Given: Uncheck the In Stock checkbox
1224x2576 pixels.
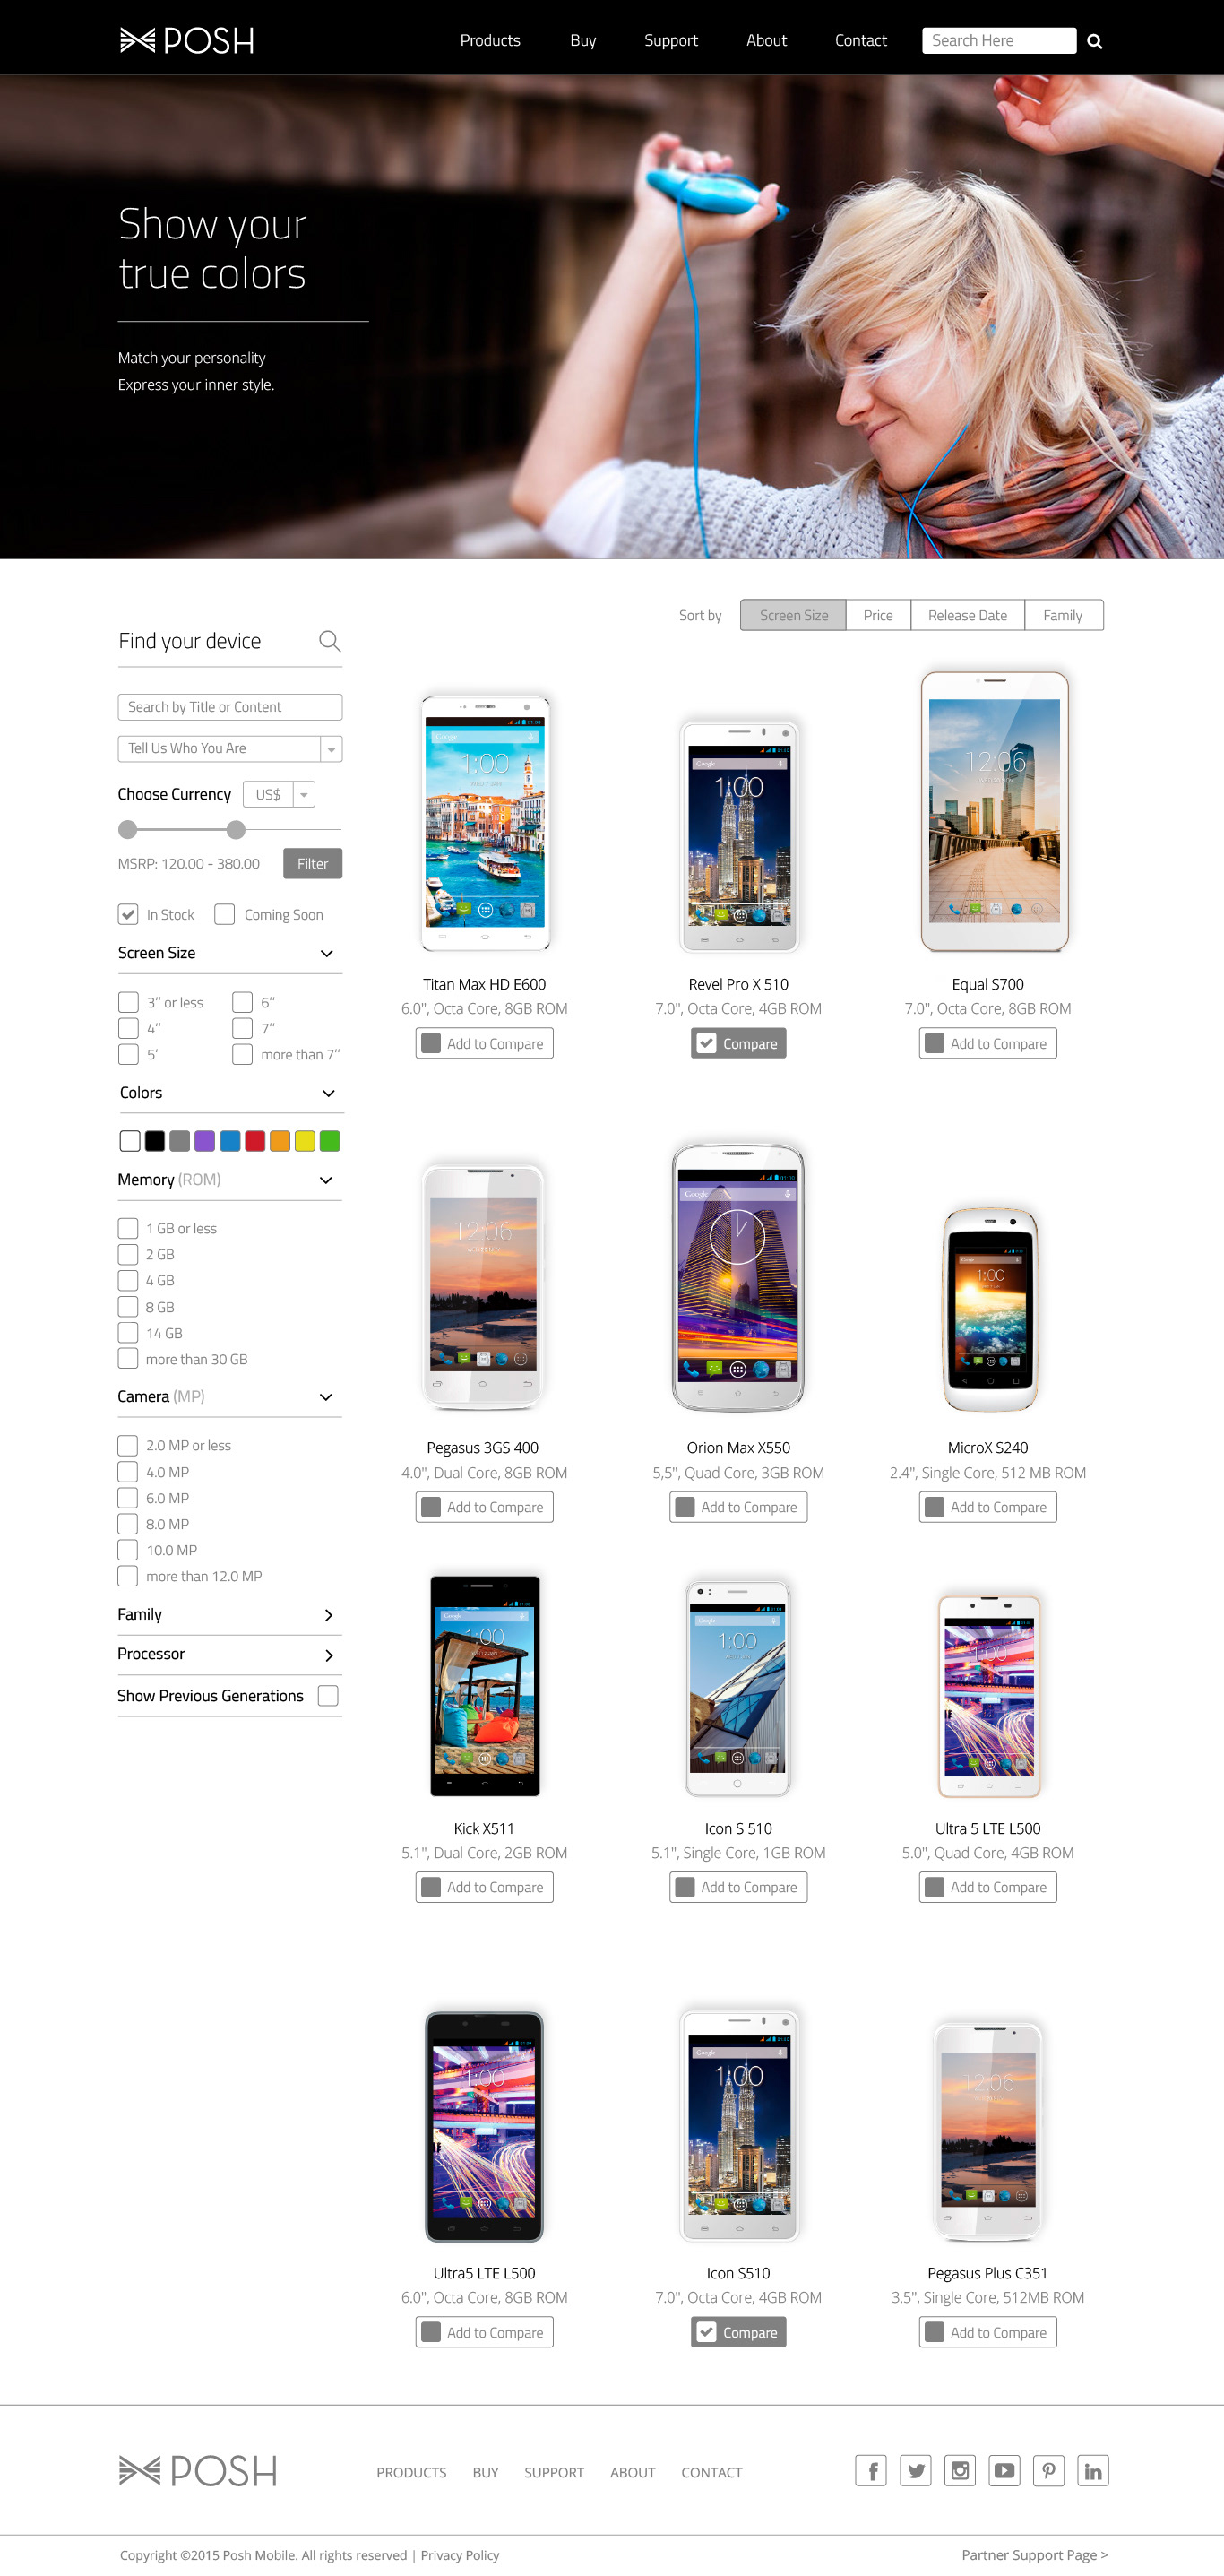Looking at the screenshot, I should tap(128, 914).
